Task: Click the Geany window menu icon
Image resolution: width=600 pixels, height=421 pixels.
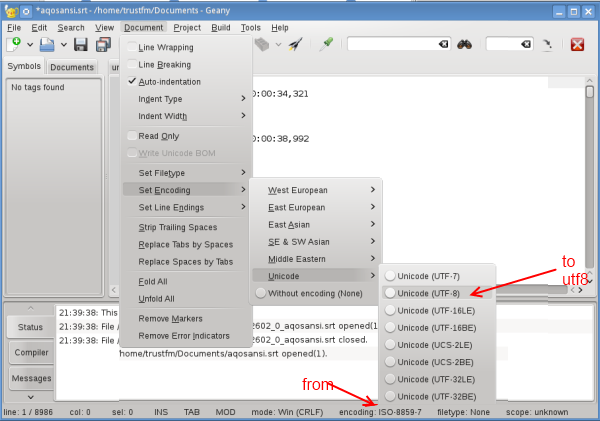Action: (x=11, y=11)
